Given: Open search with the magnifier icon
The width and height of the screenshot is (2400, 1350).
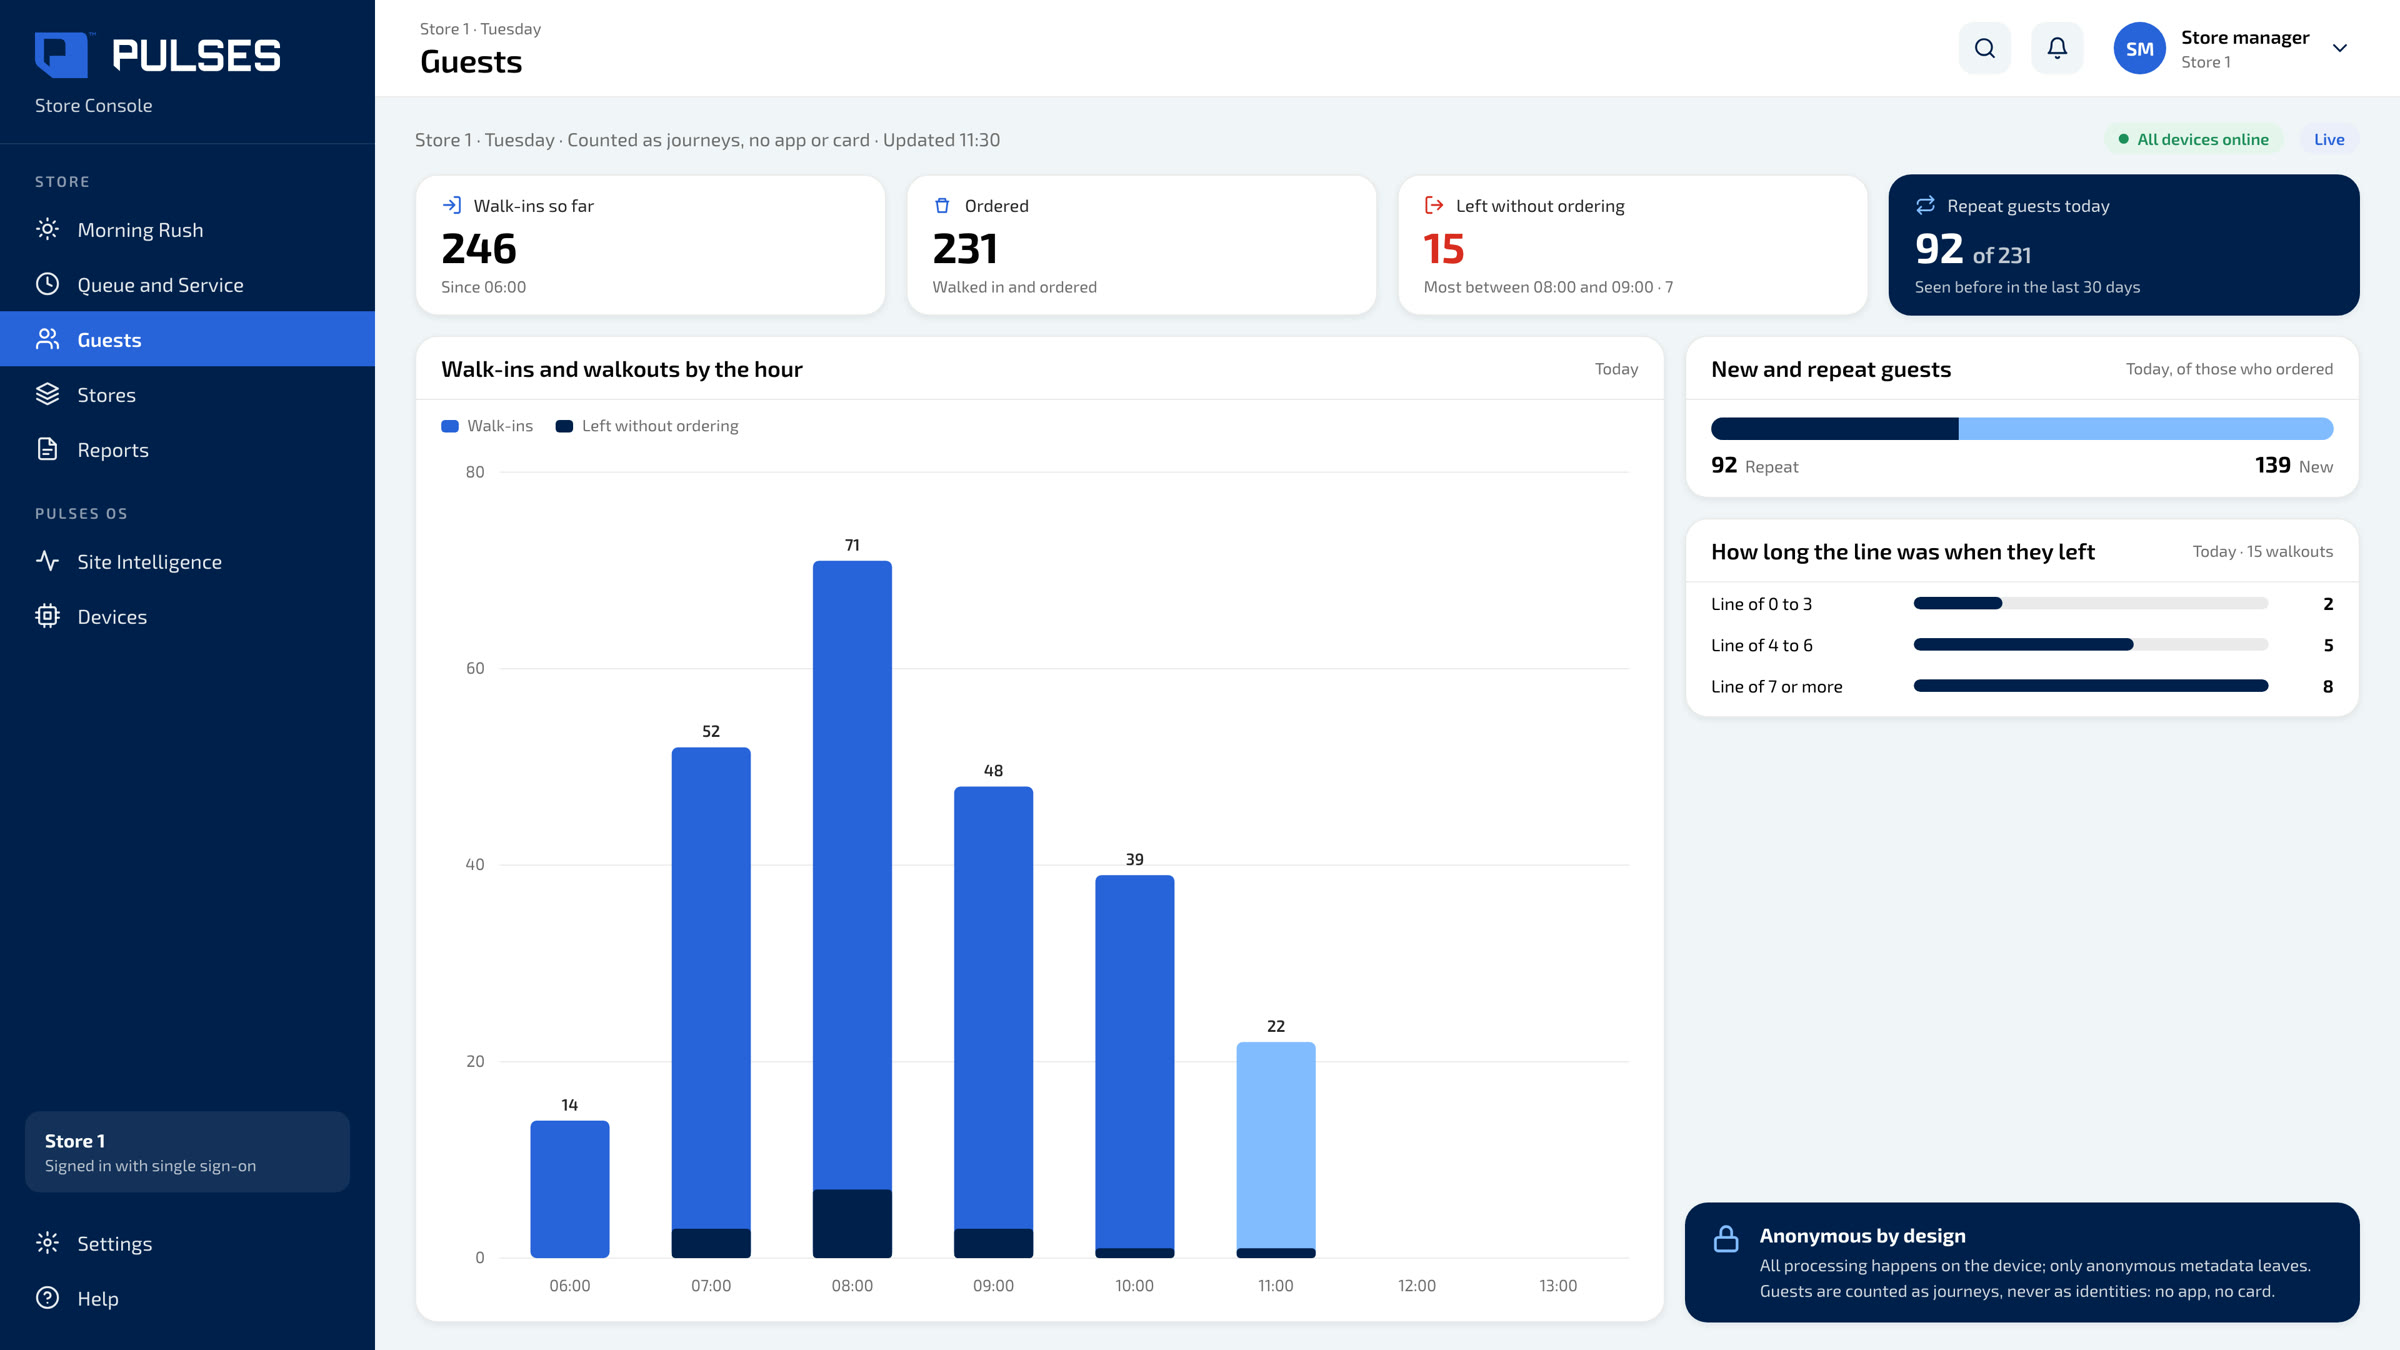Looking at the screenshot, I should [1984, 48].
